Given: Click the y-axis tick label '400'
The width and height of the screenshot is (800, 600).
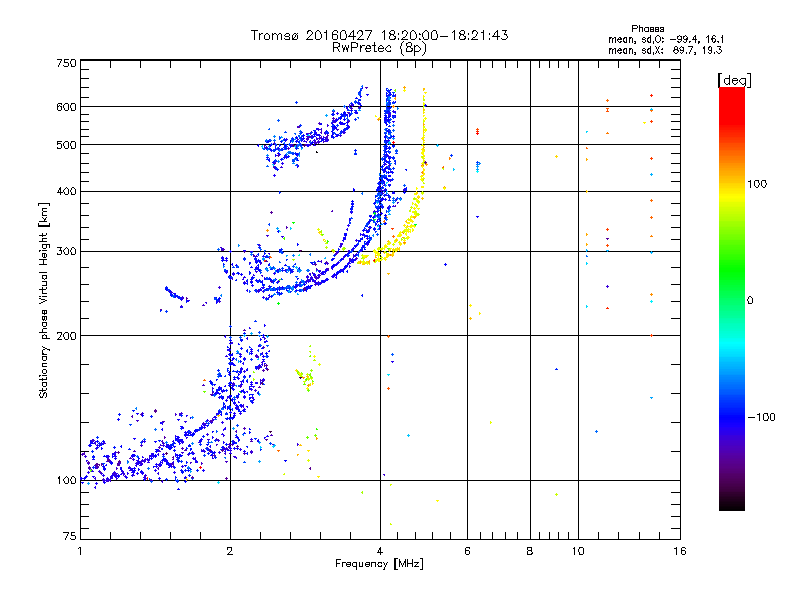Looking at the screenshot, I should click(66, 192).
